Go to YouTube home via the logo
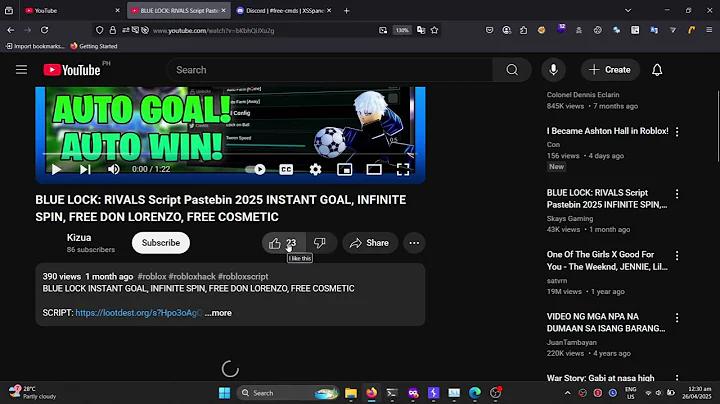The width and height of the screenshot is (720, 404). pos(72,70)
